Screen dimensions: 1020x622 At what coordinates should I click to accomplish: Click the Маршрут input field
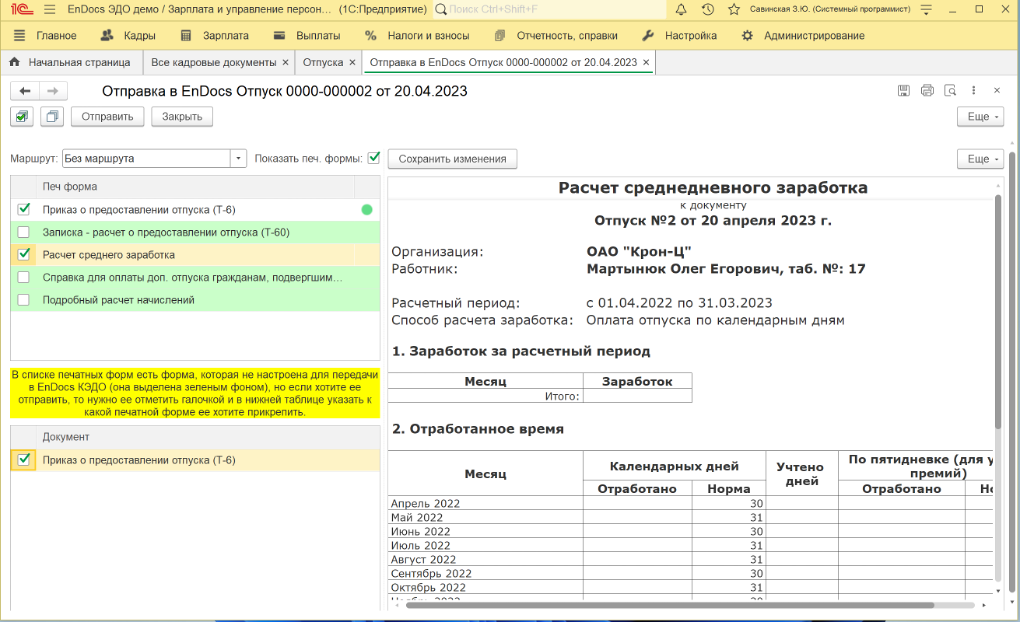coord(146,158)
